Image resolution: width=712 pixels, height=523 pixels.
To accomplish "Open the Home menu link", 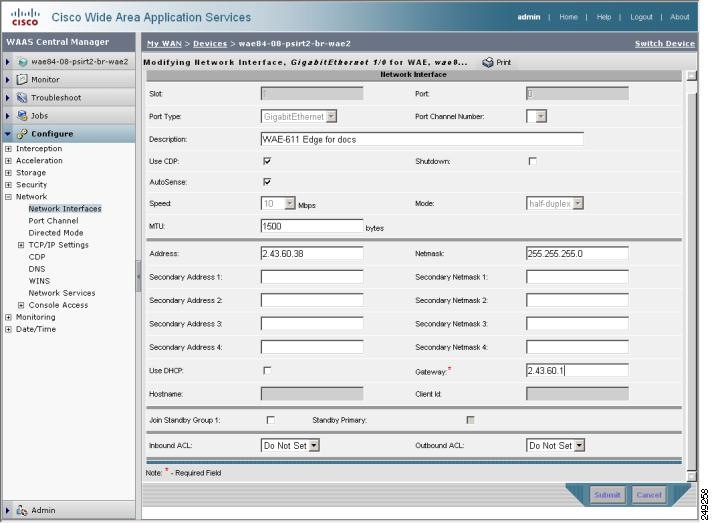I will pos(568,17).
